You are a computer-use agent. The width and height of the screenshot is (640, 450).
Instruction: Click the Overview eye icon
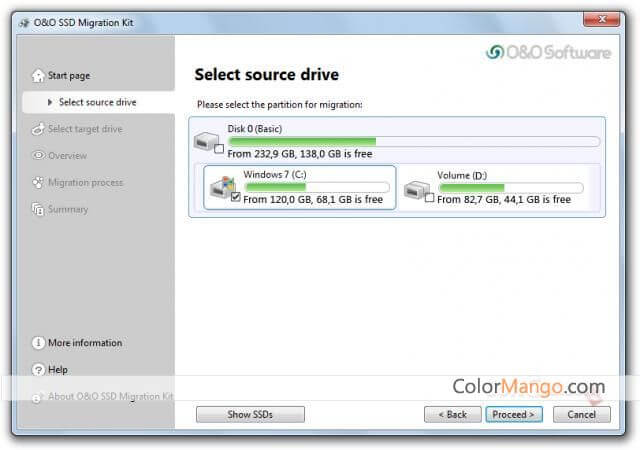coord(38,156)
